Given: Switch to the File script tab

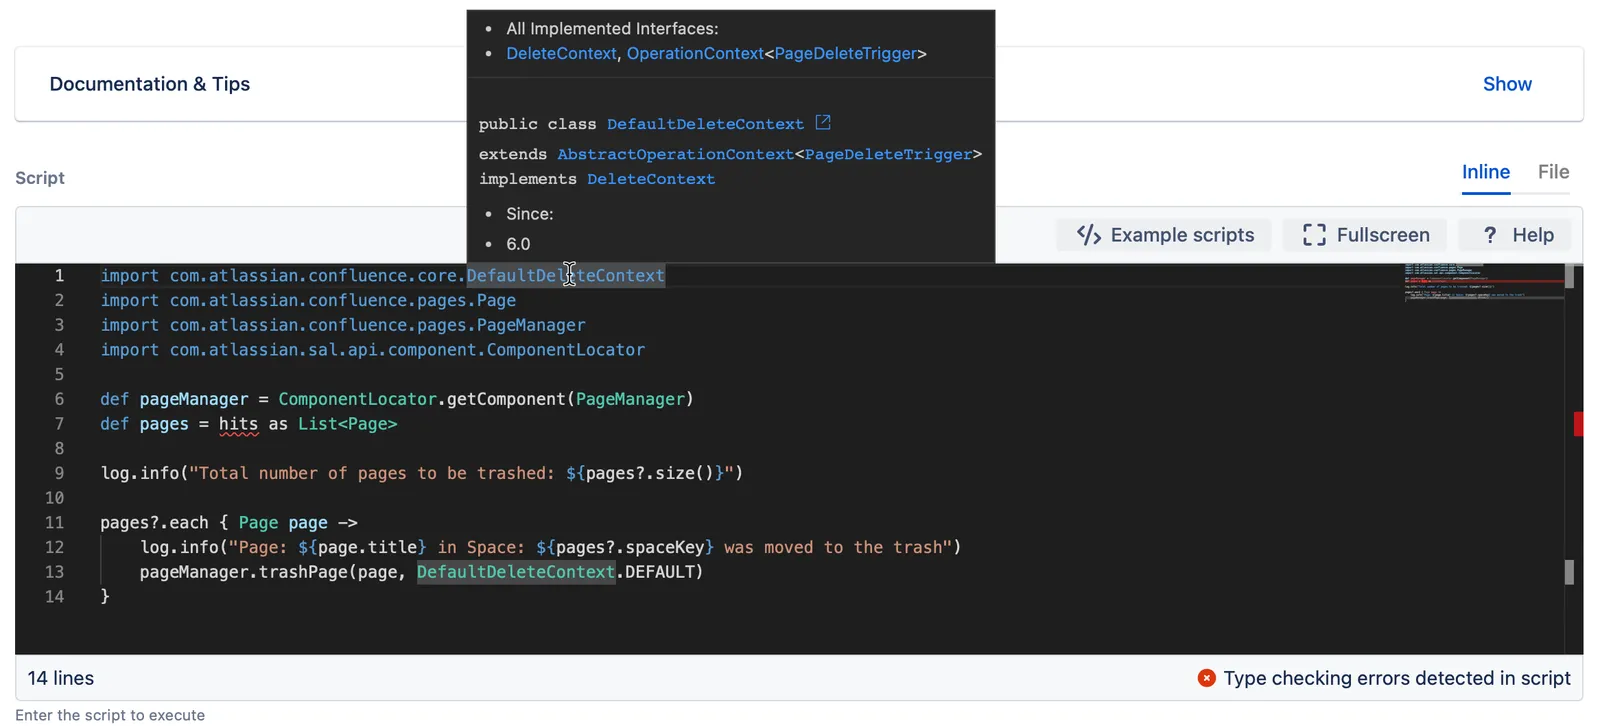Looking at the screenshot, I should tap(1553, 172).
